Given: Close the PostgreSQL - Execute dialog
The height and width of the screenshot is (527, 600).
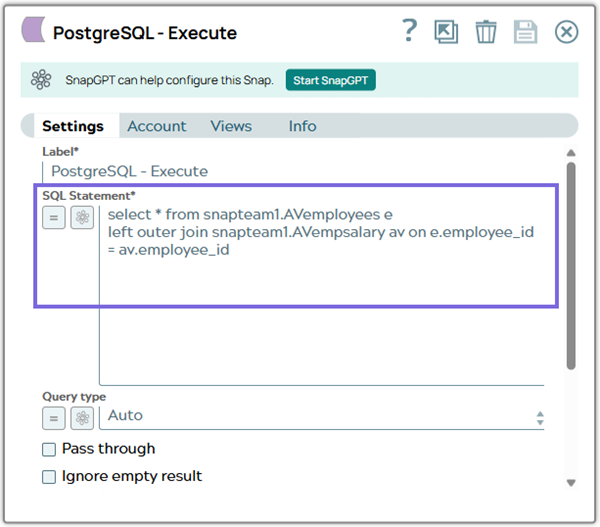Looking at the screenshot, I should tap(566, 32).
